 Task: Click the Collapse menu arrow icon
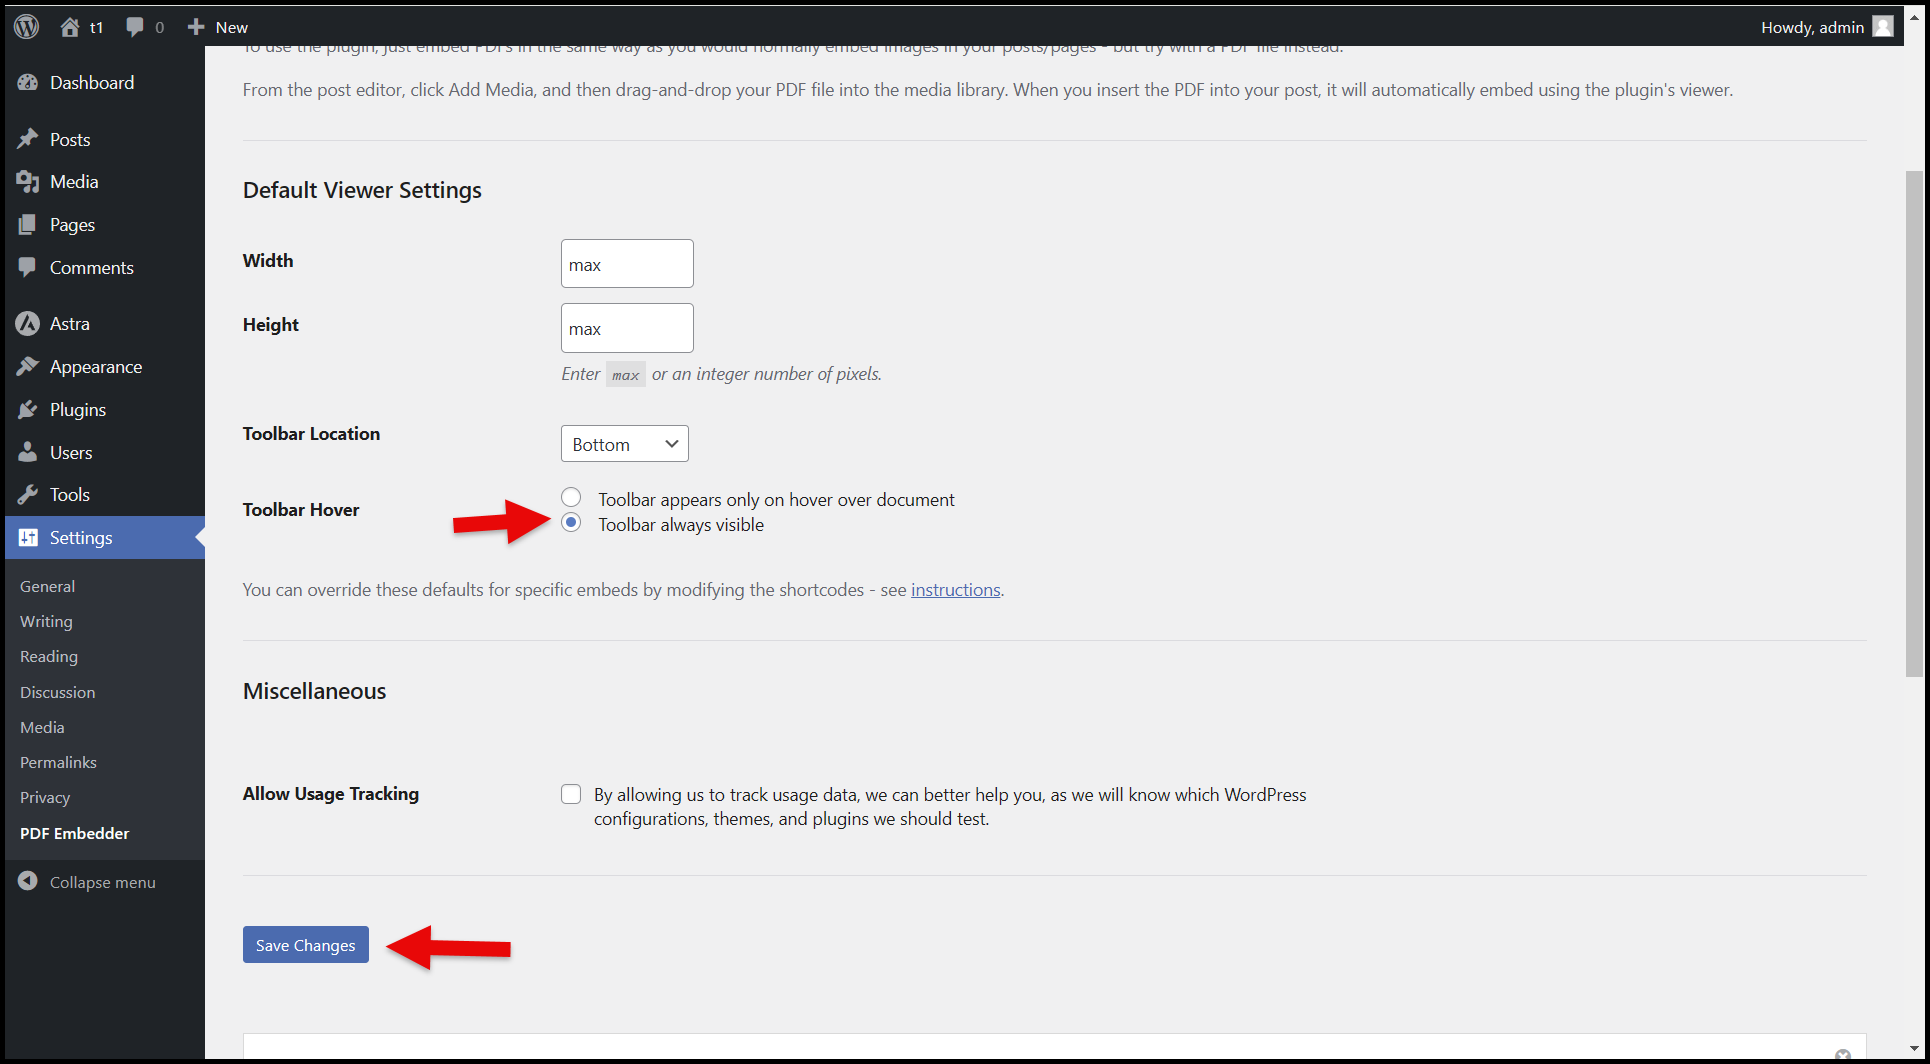coord(28,881)
